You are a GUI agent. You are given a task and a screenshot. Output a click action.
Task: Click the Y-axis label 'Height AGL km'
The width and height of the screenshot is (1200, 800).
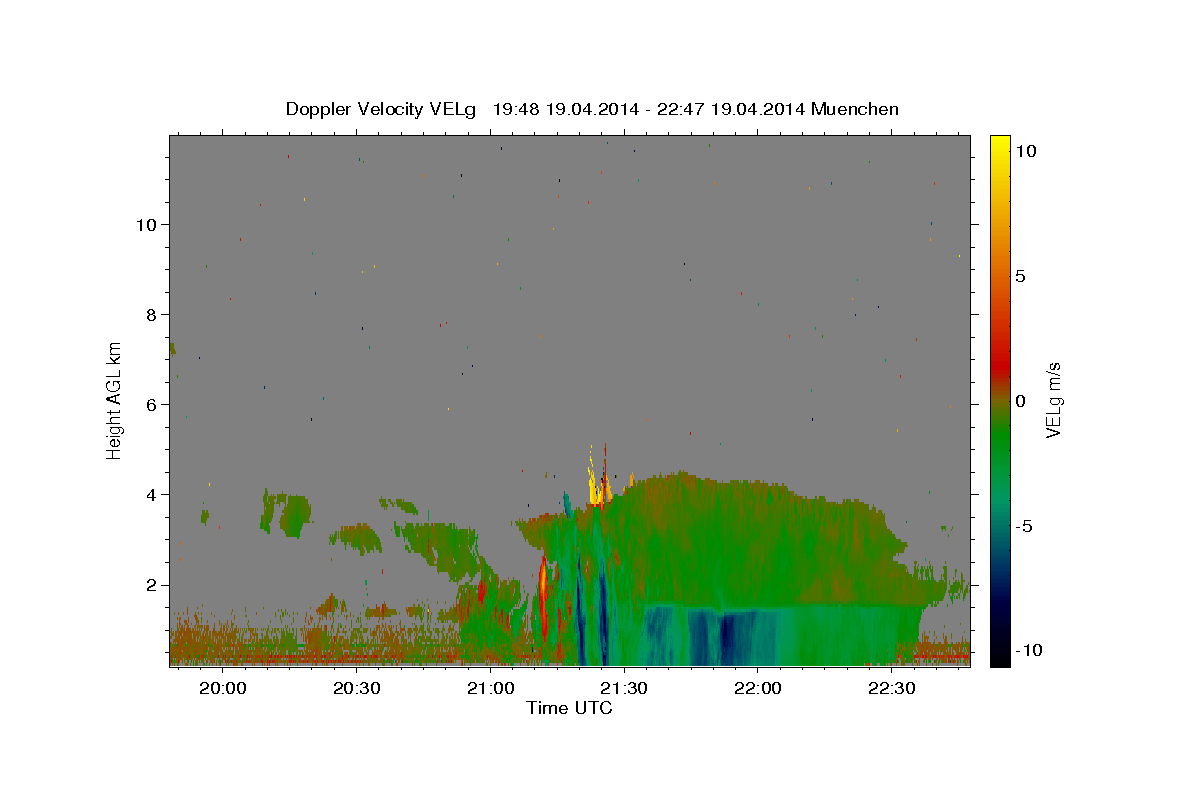(115, 399)
